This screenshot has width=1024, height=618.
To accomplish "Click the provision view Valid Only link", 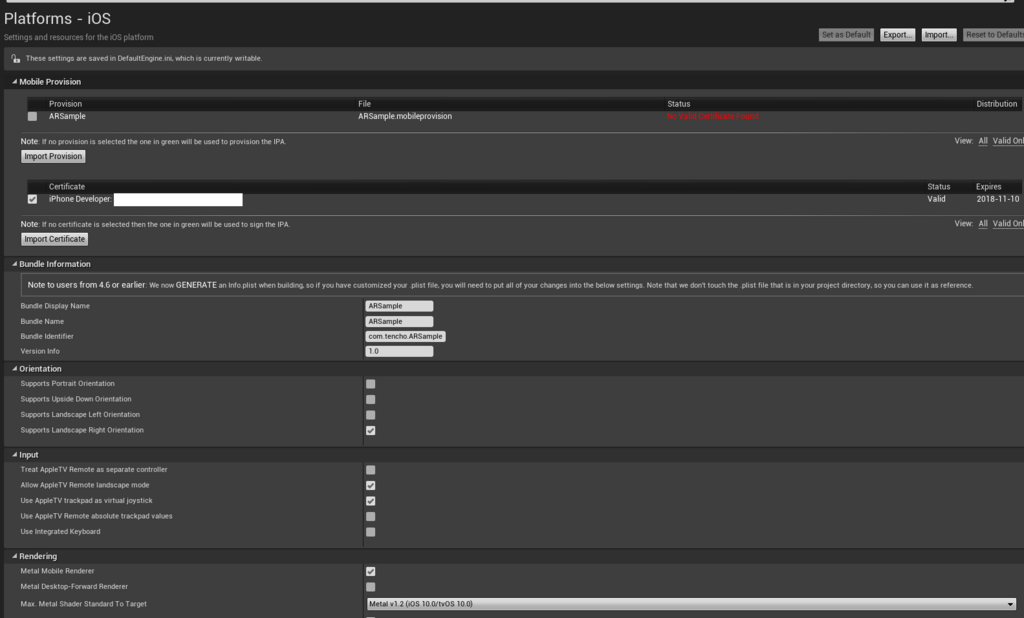I will 1008,141.
